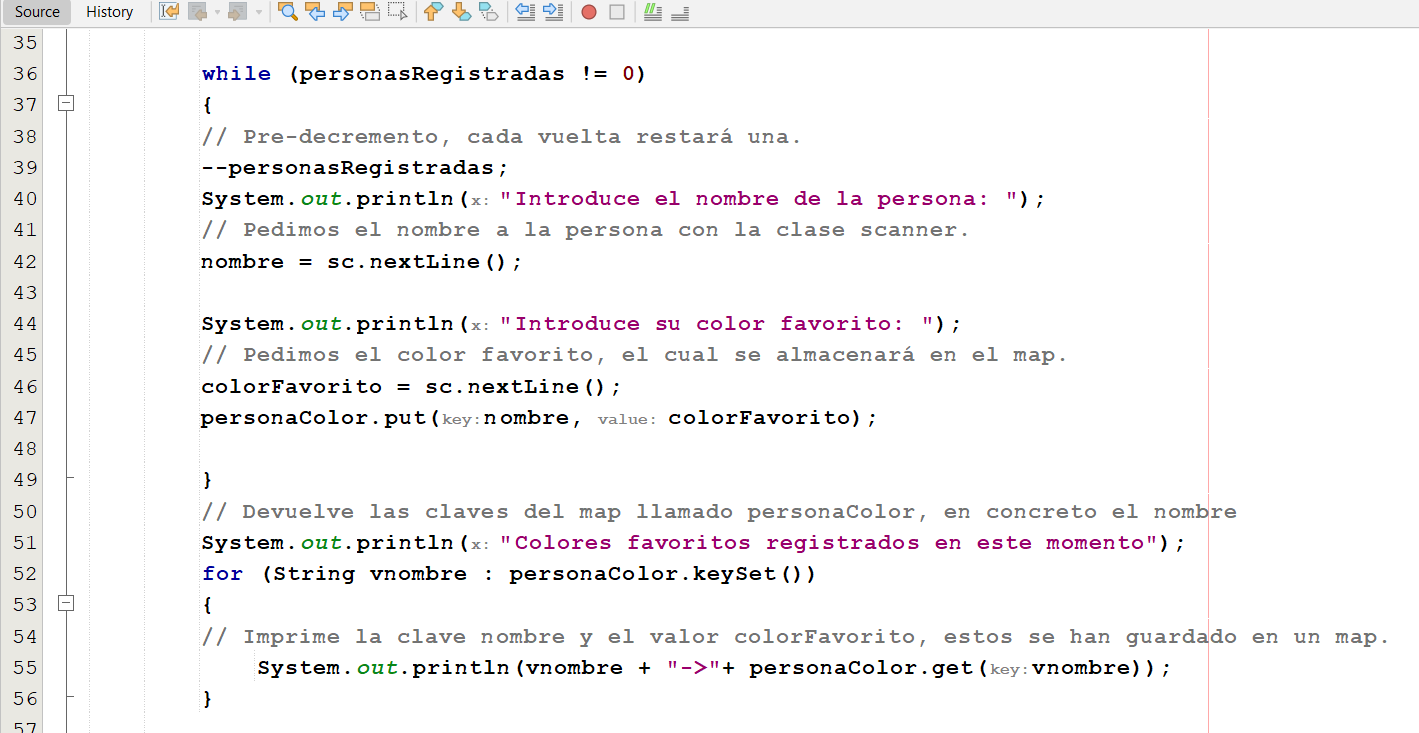Screen dimensions: 1419x733
Task: Click the Shift Line Left icon
Action: click(x=524, y=12)
